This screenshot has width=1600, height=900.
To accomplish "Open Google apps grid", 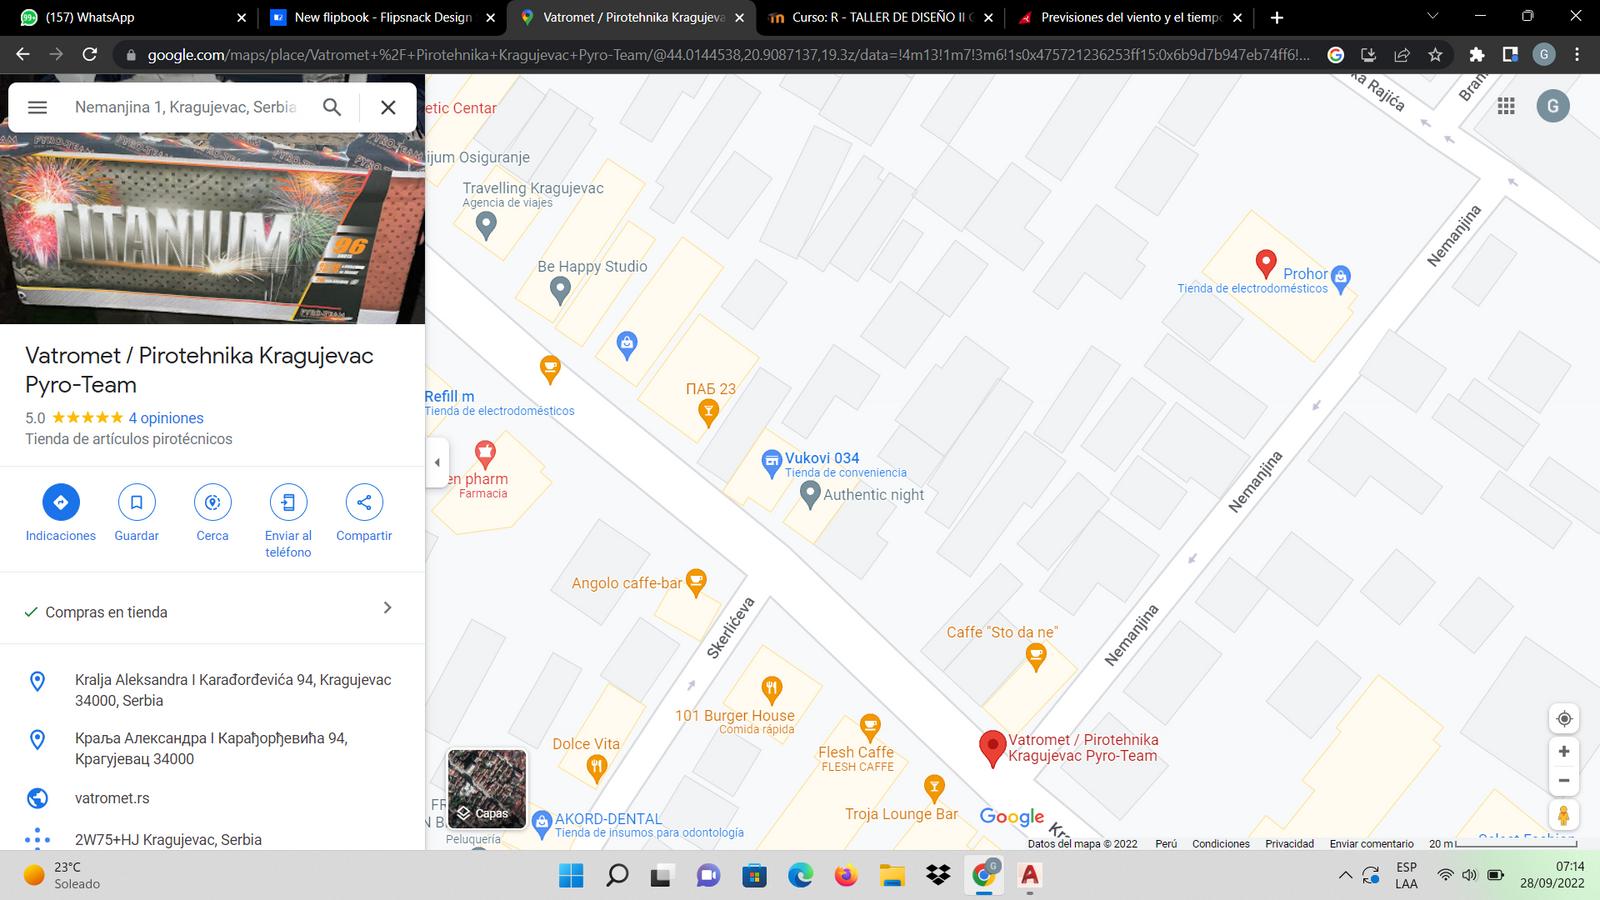I will (x=1506, y=106).
